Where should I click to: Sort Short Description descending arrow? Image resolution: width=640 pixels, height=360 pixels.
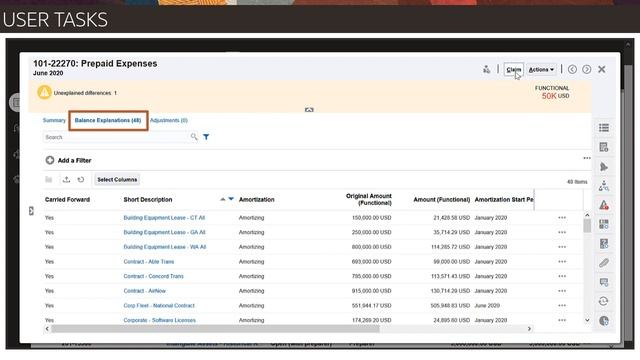[x=231, y=199]
